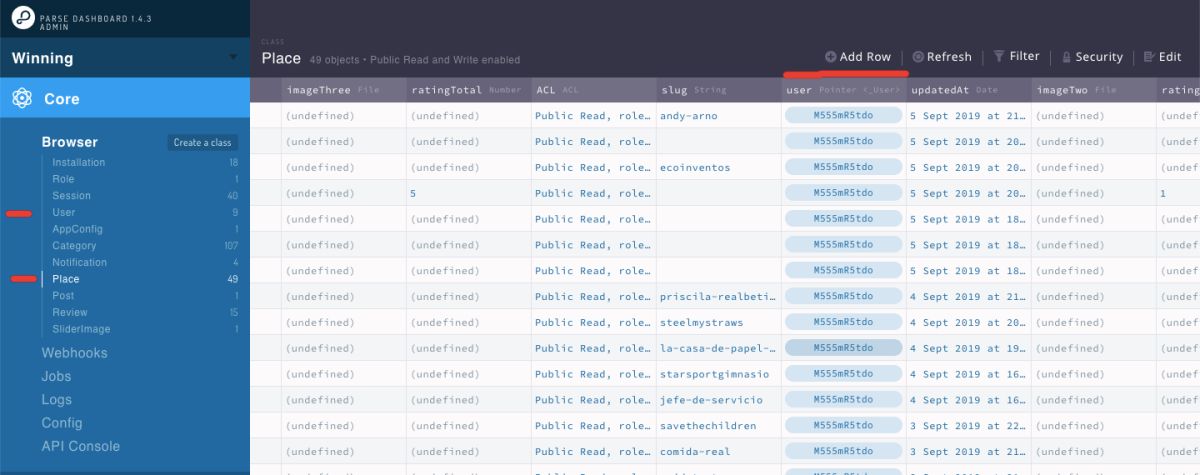Viewport: 1200px width, 475px height.
Task: Click the Security padlock icon
Action: tap(1066, 57)
